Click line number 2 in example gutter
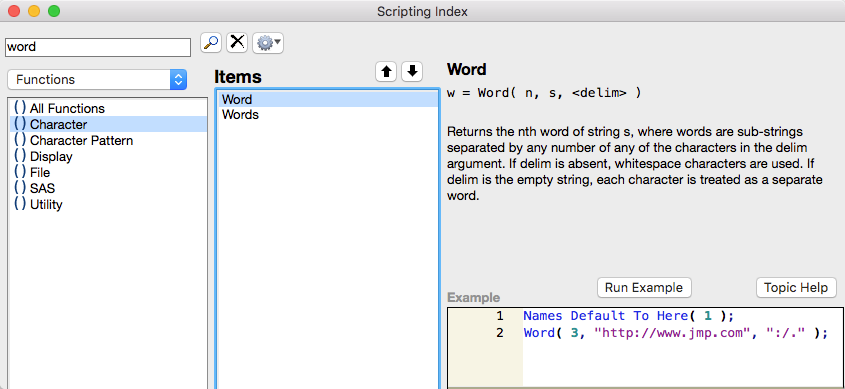Viewport: 845px width, 389px height. click(500, 333)
